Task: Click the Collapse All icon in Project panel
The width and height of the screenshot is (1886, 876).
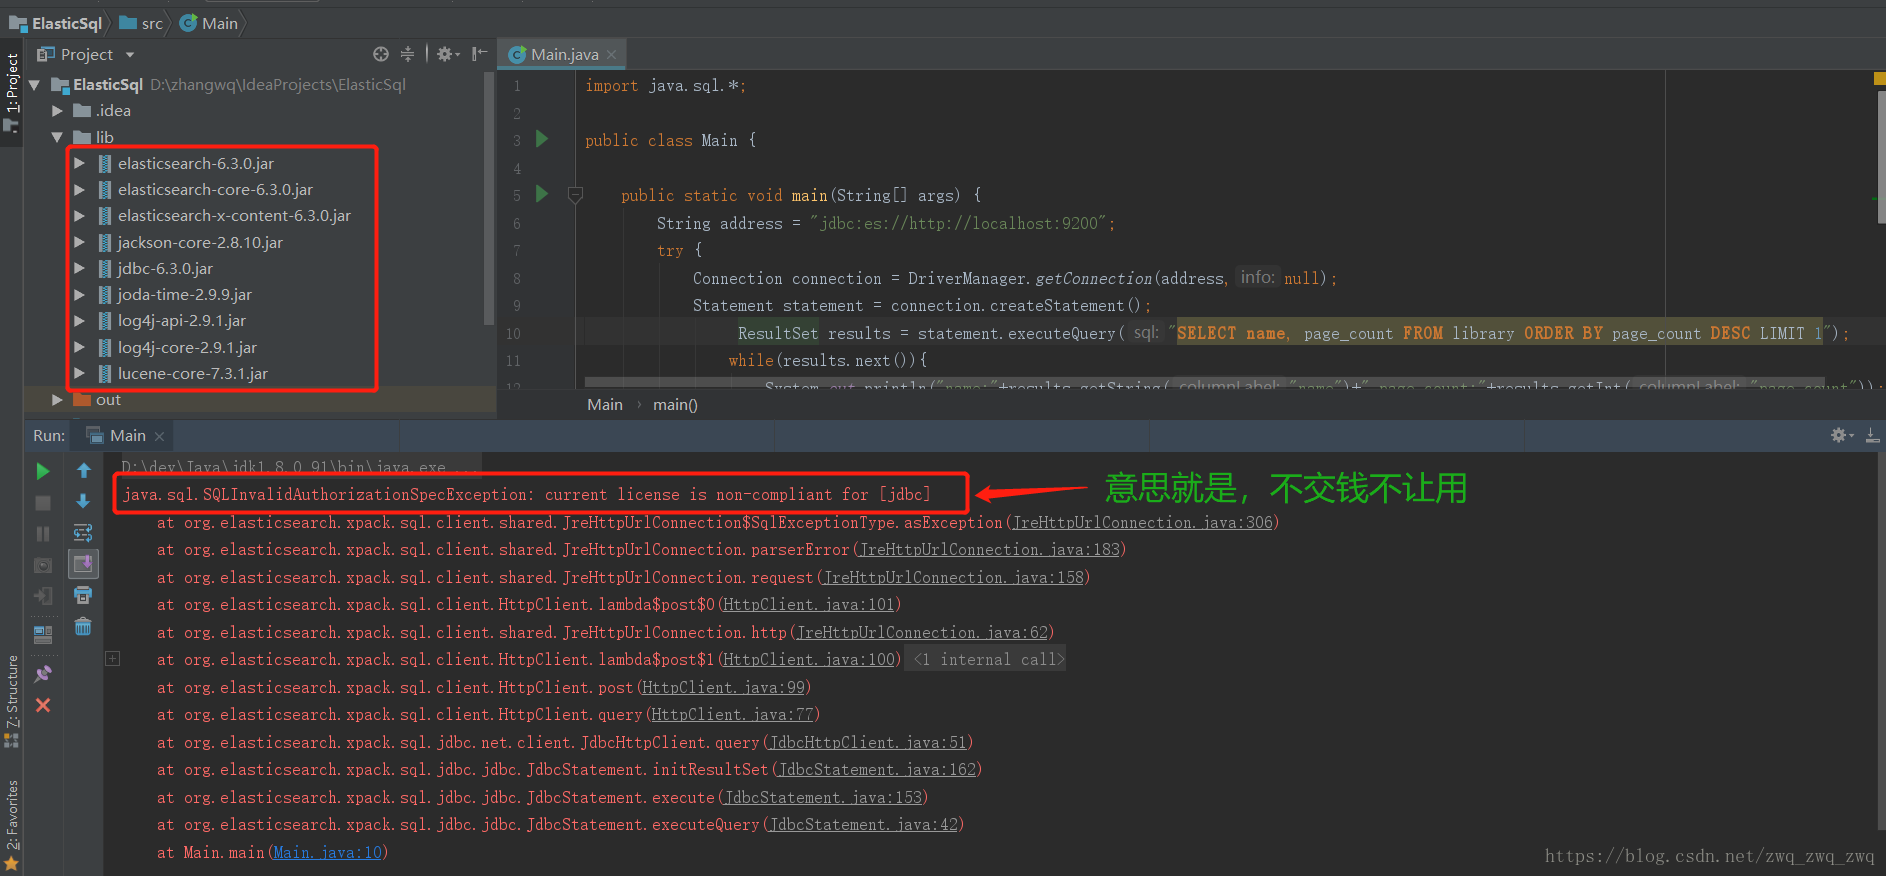Action: [407, 54]
